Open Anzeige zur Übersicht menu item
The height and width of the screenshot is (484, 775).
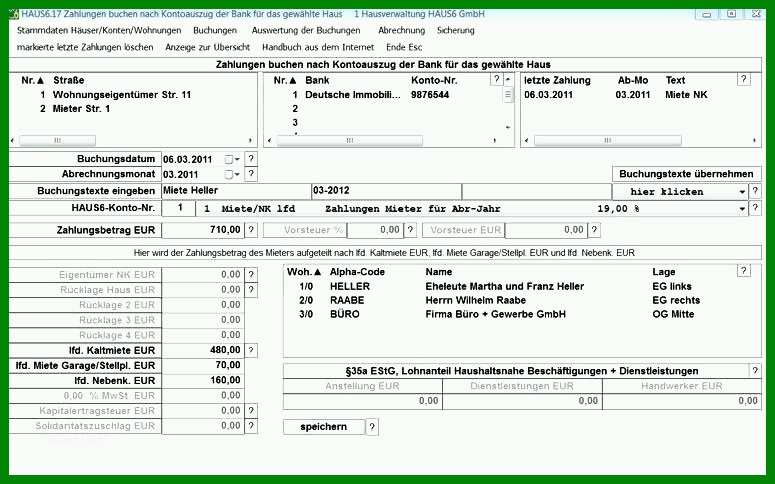208,47
